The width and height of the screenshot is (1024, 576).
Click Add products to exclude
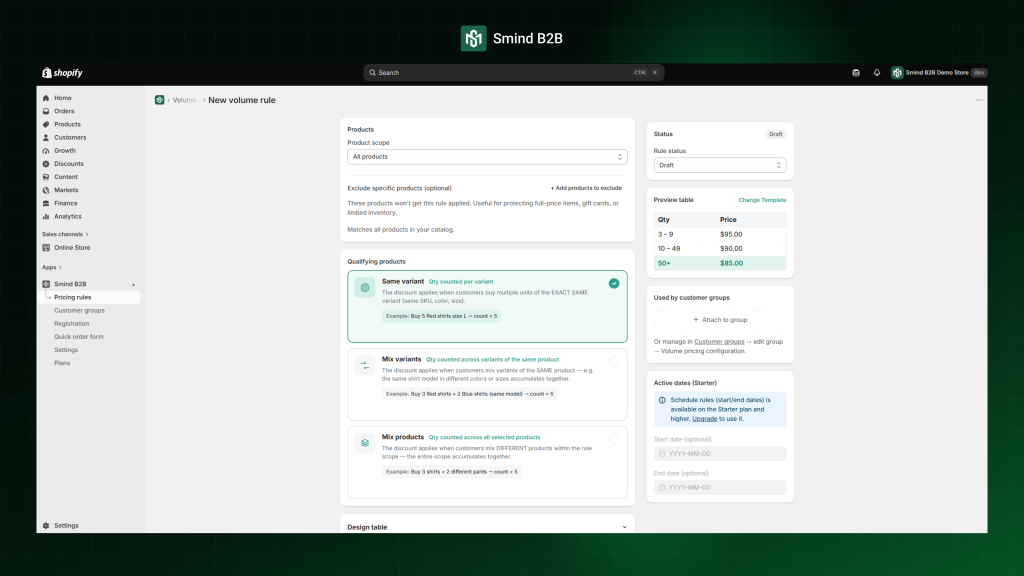click(x=586, y=188)
